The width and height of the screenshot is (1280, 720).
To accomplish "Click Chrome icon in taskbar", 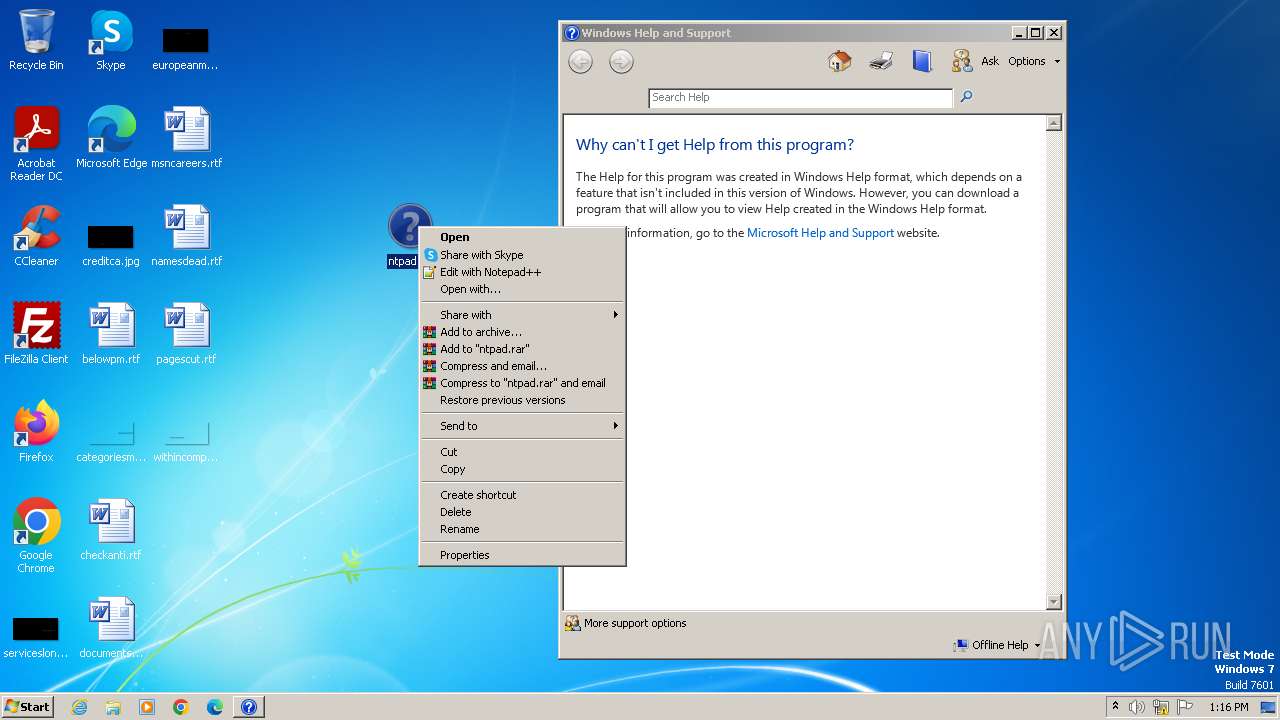I will tap(181, 707).
